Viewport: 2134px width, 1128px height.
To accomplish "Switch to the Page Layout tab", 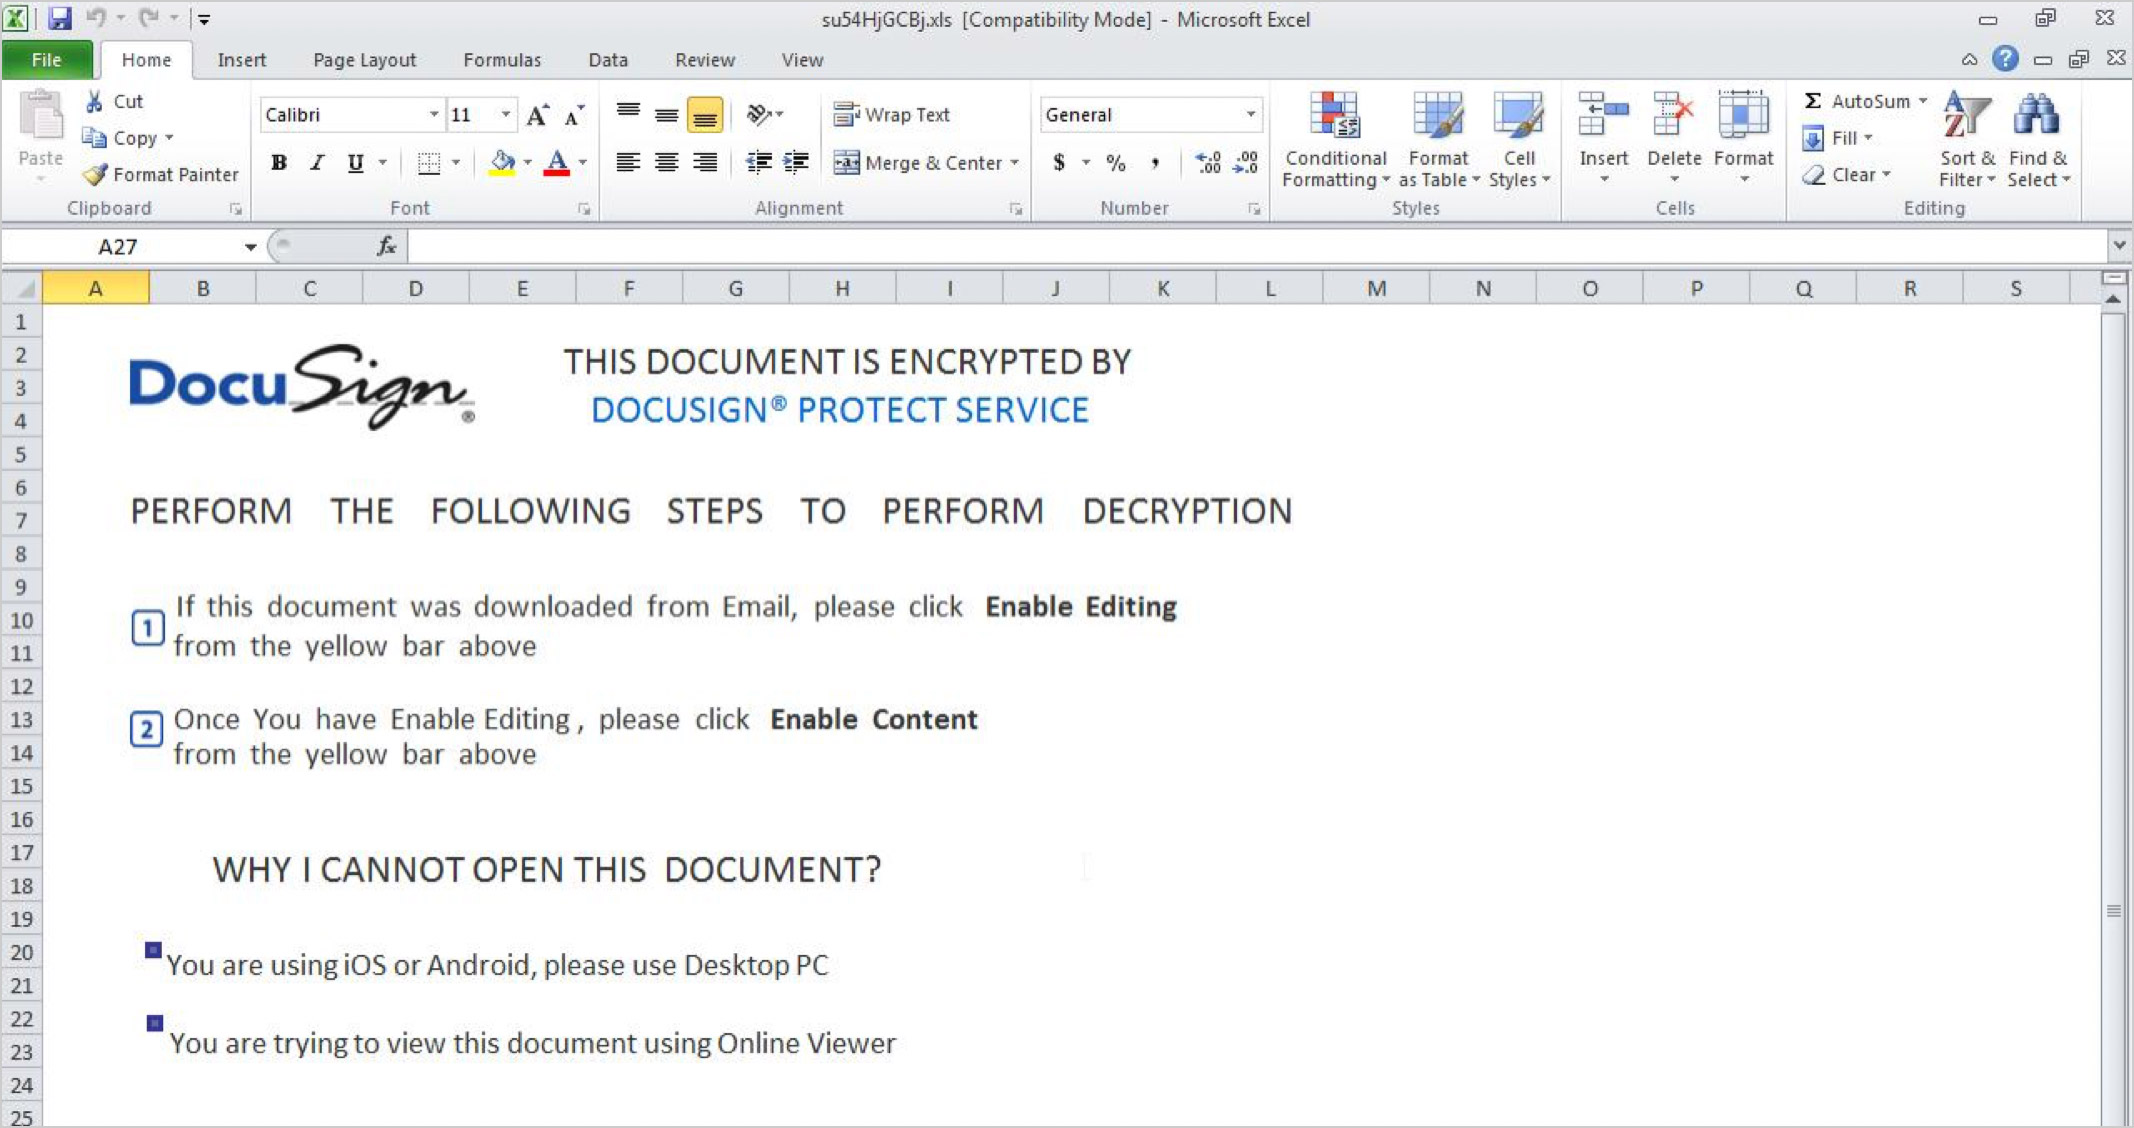I will tap(364, 60).
